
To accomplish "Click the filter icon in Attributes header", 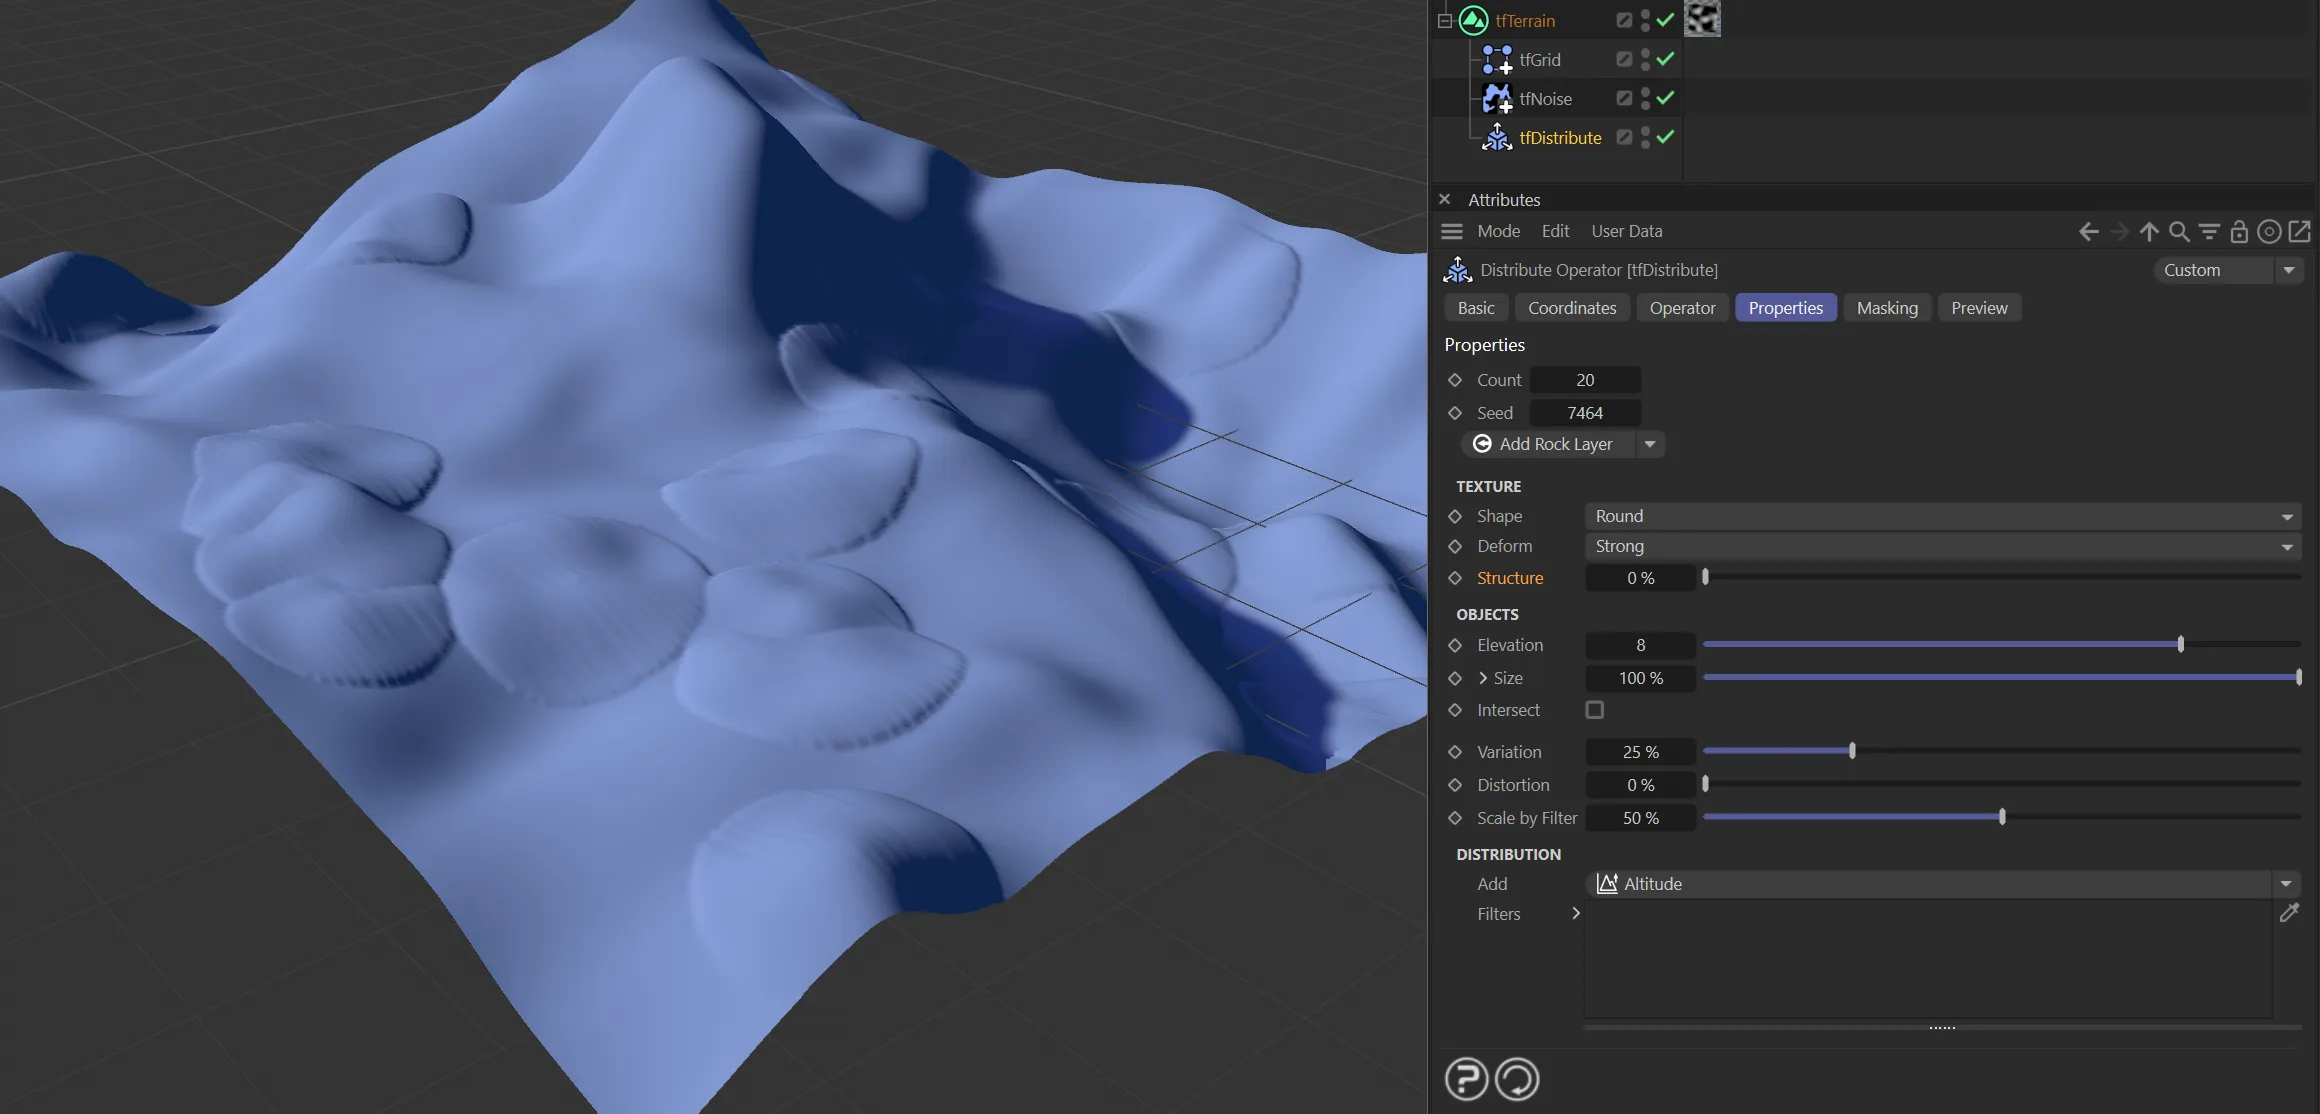I will coord(2210,232).
